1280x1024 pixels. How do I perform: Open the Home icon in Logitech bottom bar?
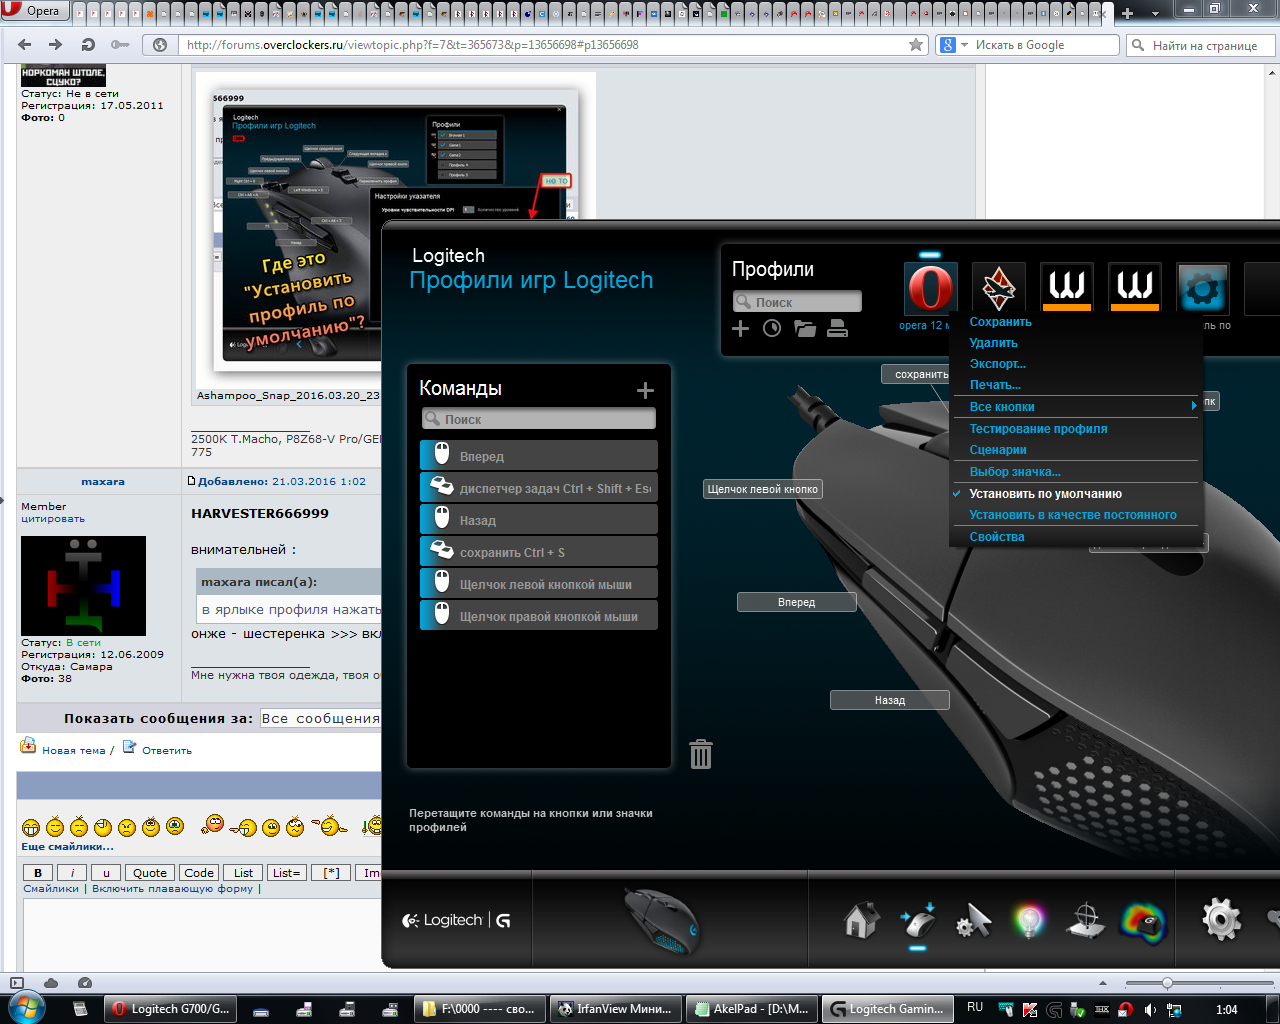click(861, 920)
